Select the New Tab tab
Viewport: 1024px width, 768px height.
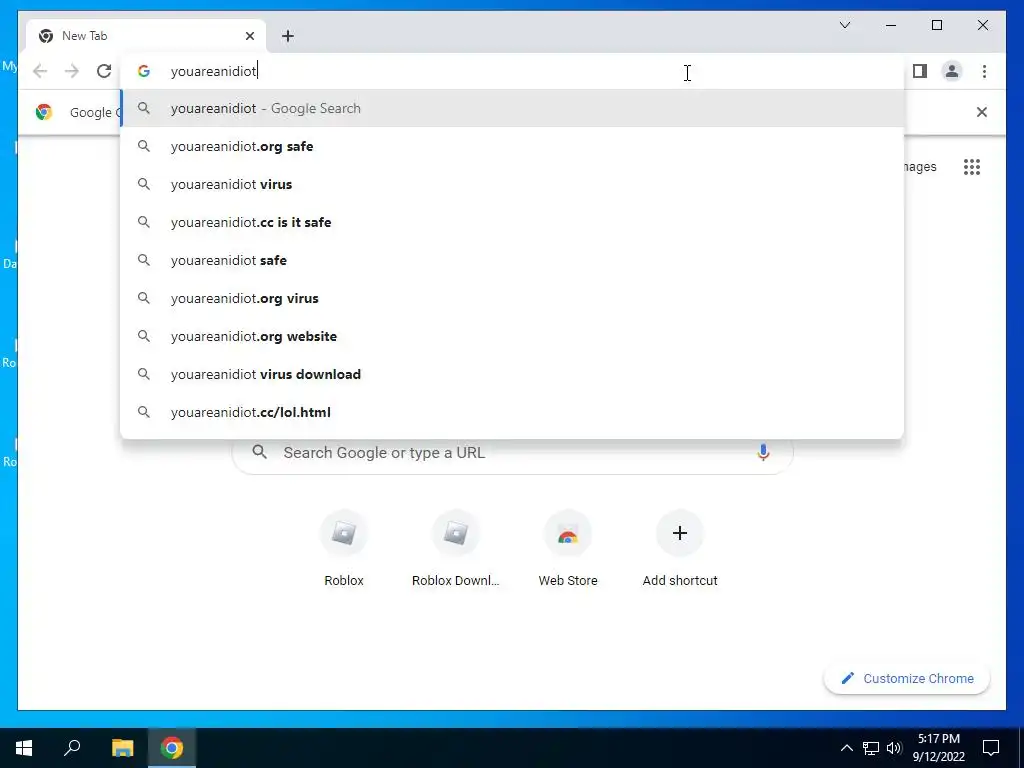[146, 36]
